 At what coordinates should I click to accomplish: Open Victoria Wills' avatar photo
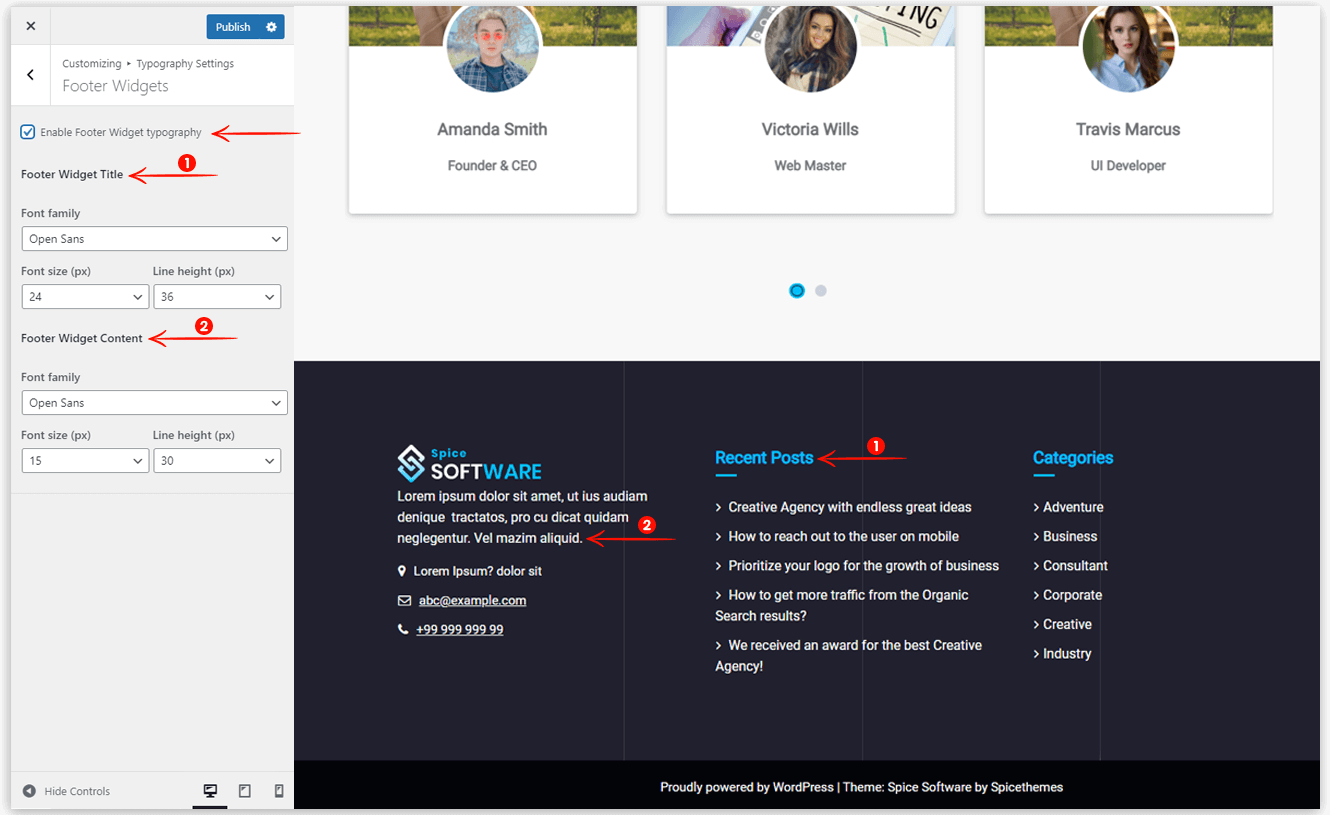tap(811, 46)
